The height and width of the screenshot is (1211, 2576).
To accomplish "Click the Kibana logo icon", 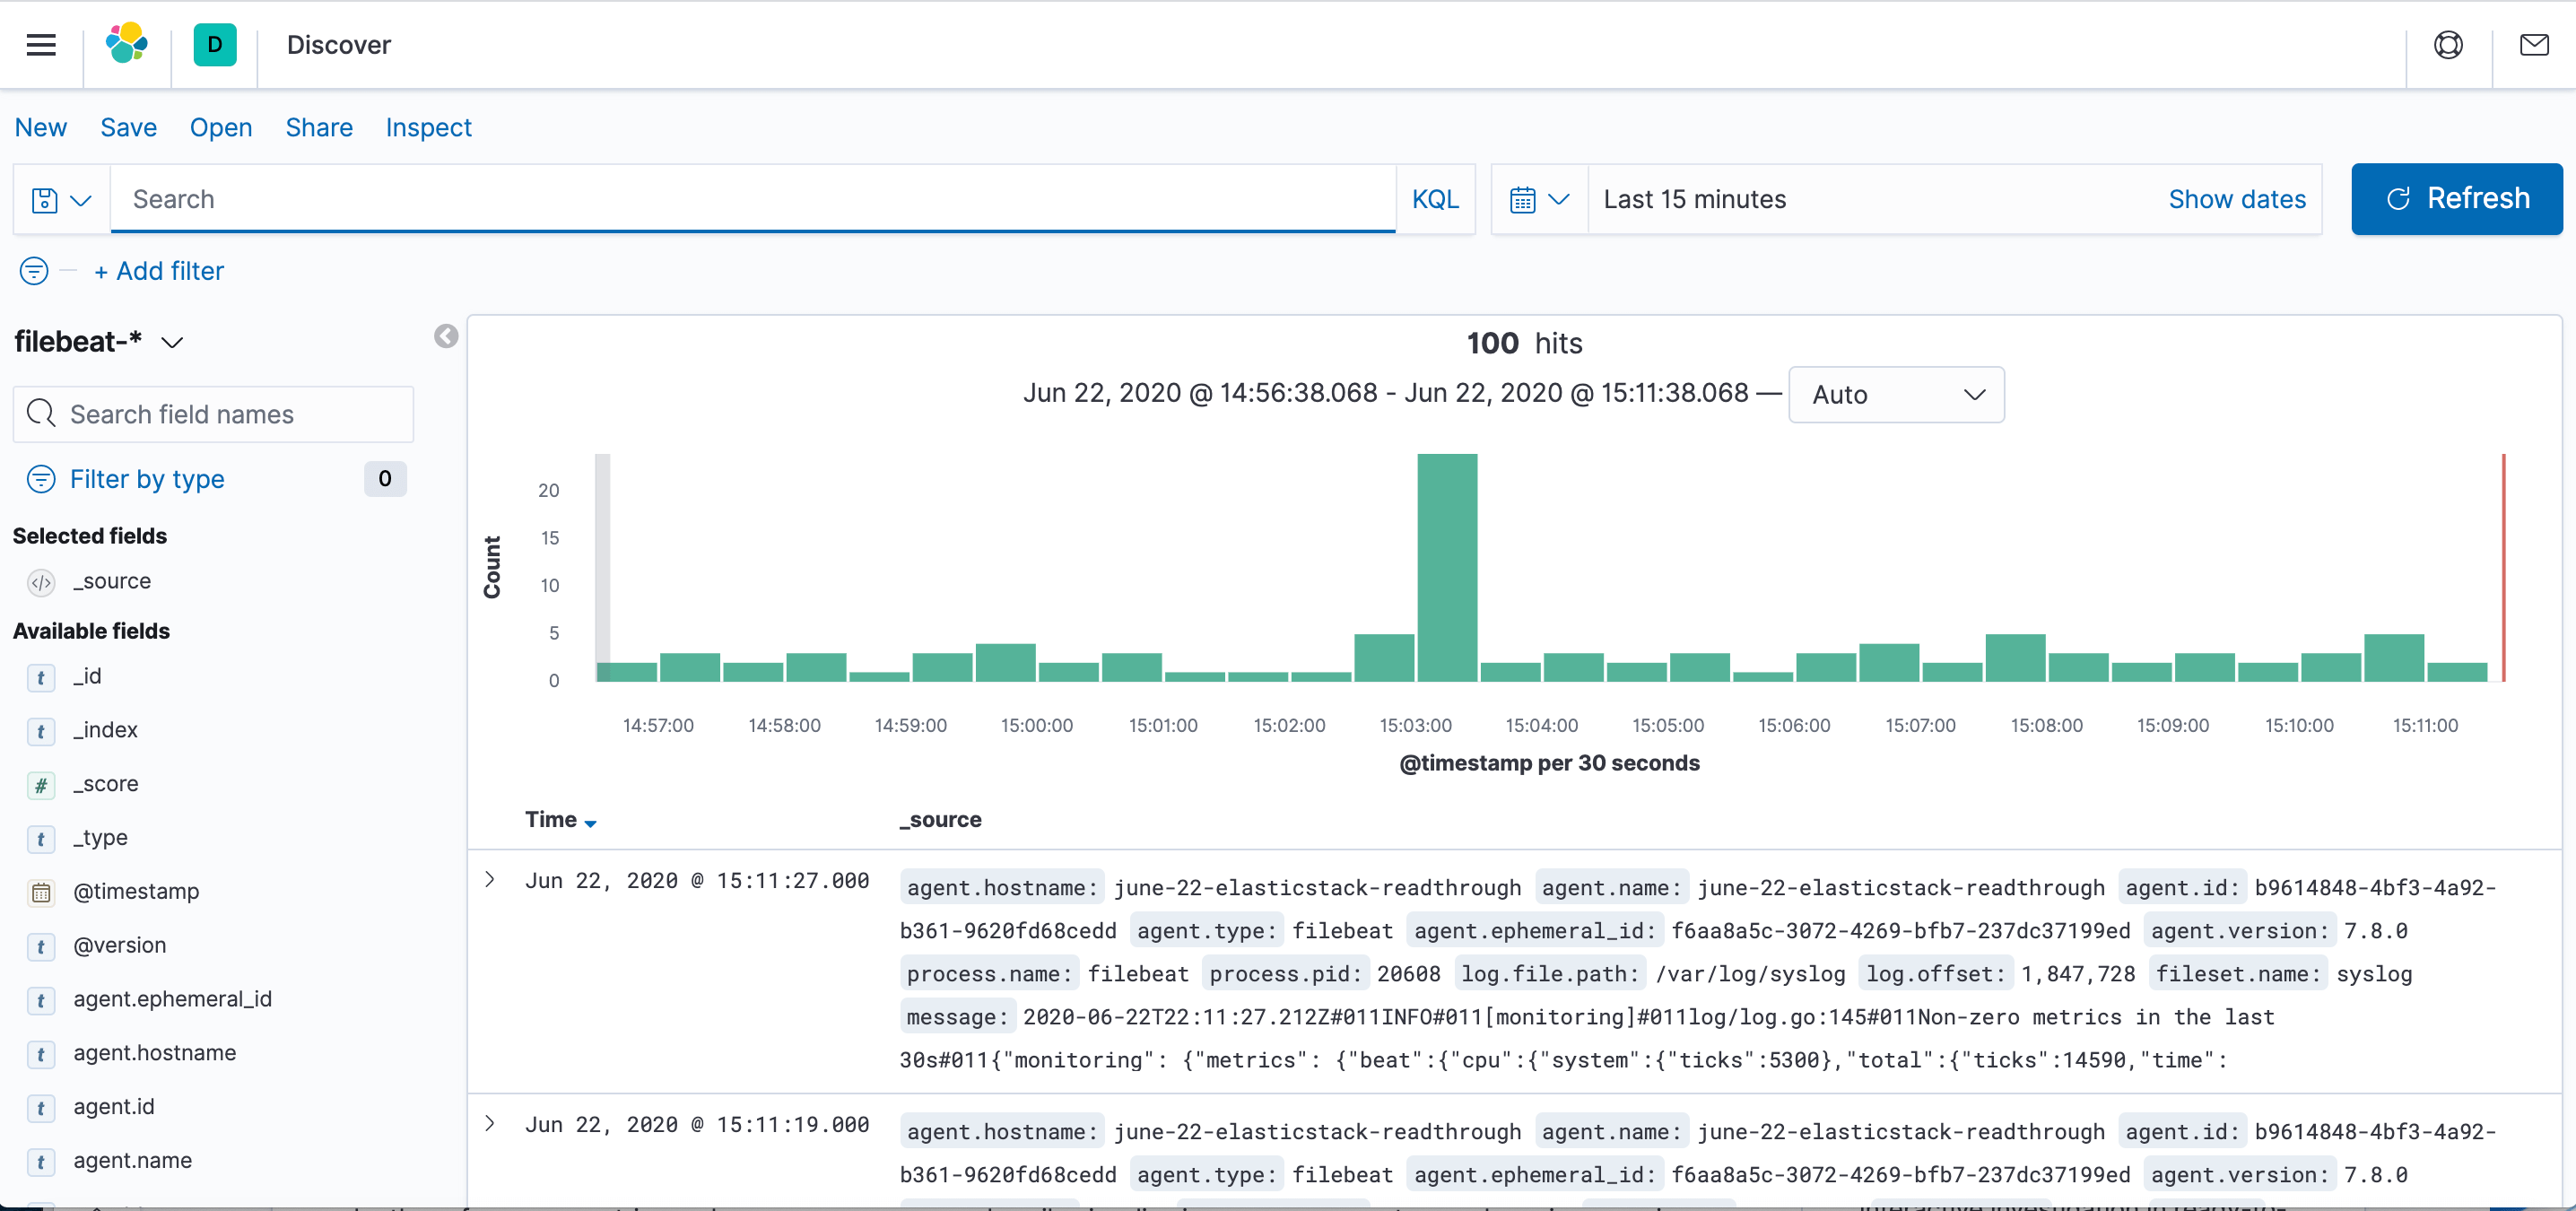I will tap(128, 44).
